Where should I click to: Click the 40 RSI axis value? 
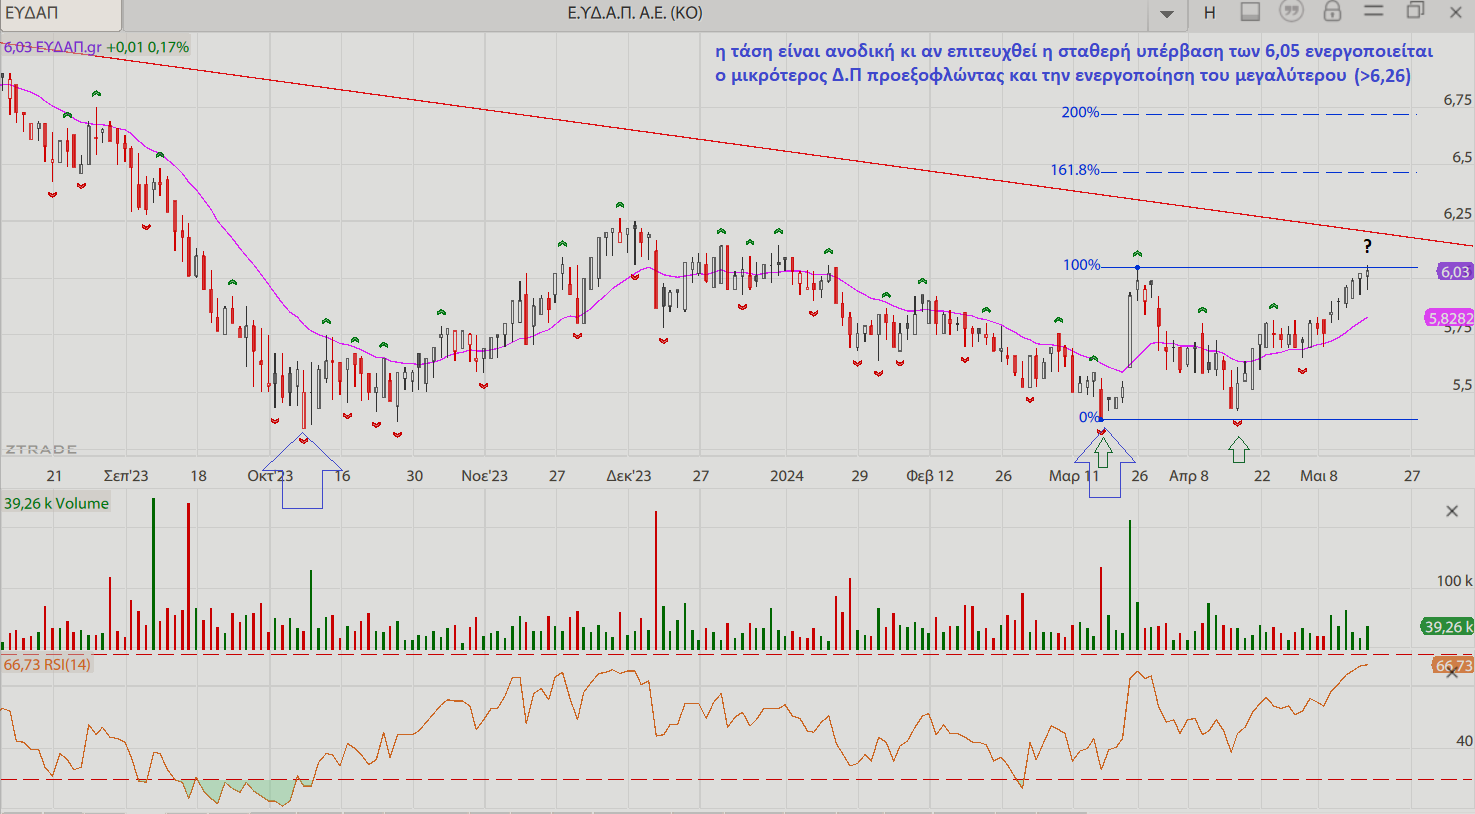point(1464,741)
